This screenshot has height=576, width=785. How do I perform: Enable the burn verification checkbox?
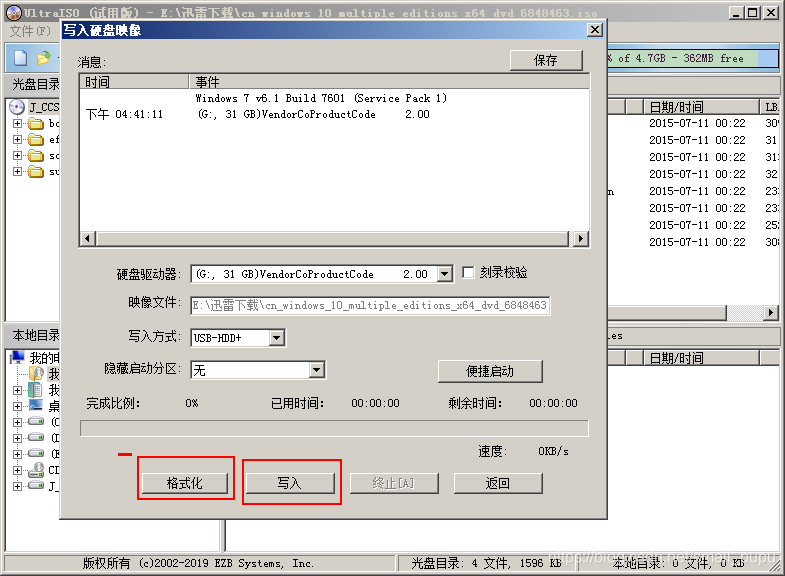[468, 272]
